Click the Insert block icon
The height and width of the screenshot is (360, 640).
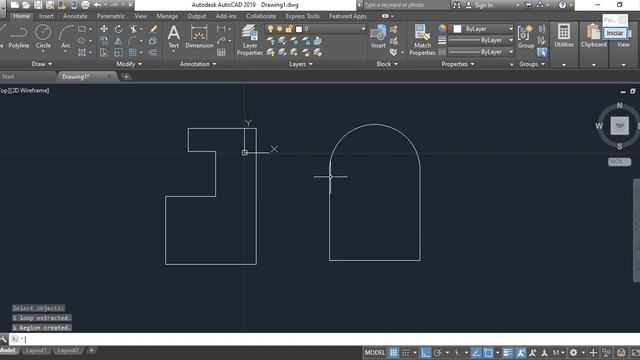[378, 36]
